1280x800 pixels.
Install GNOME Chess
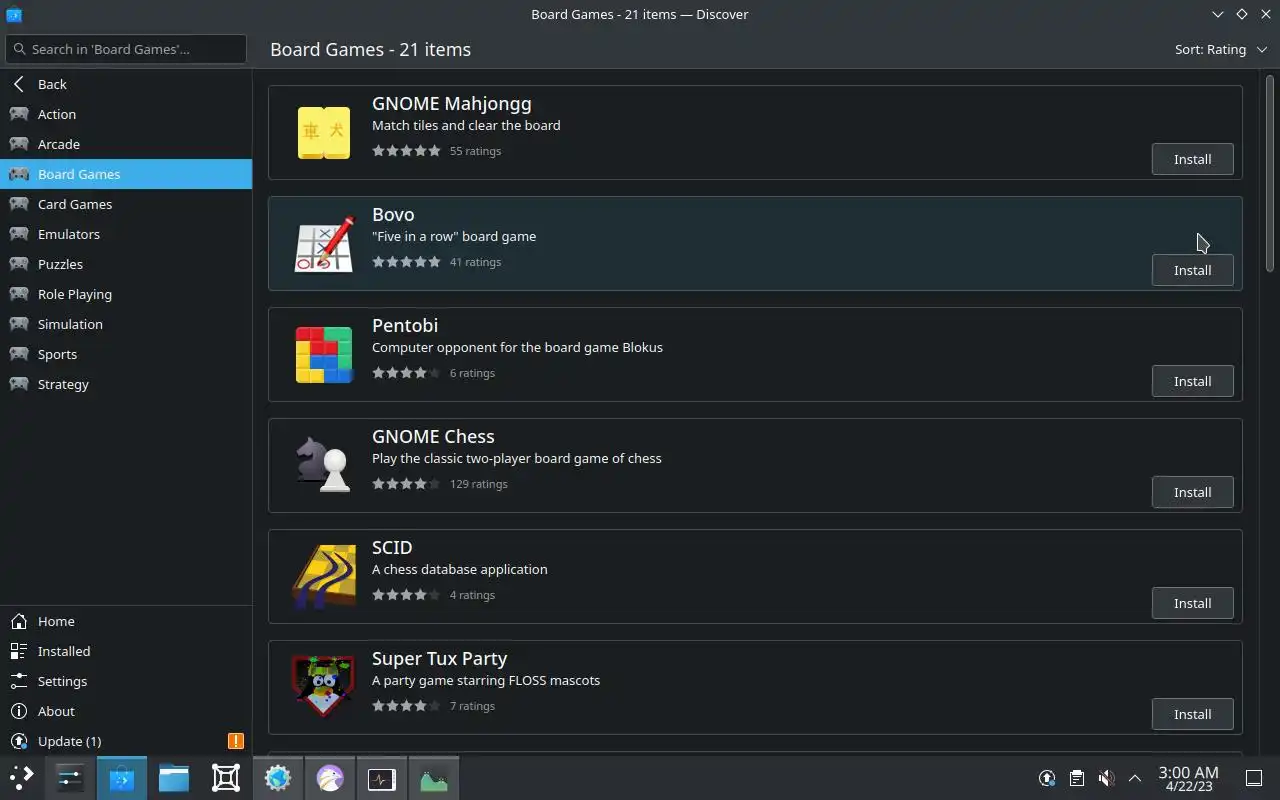pos(1192,492)
